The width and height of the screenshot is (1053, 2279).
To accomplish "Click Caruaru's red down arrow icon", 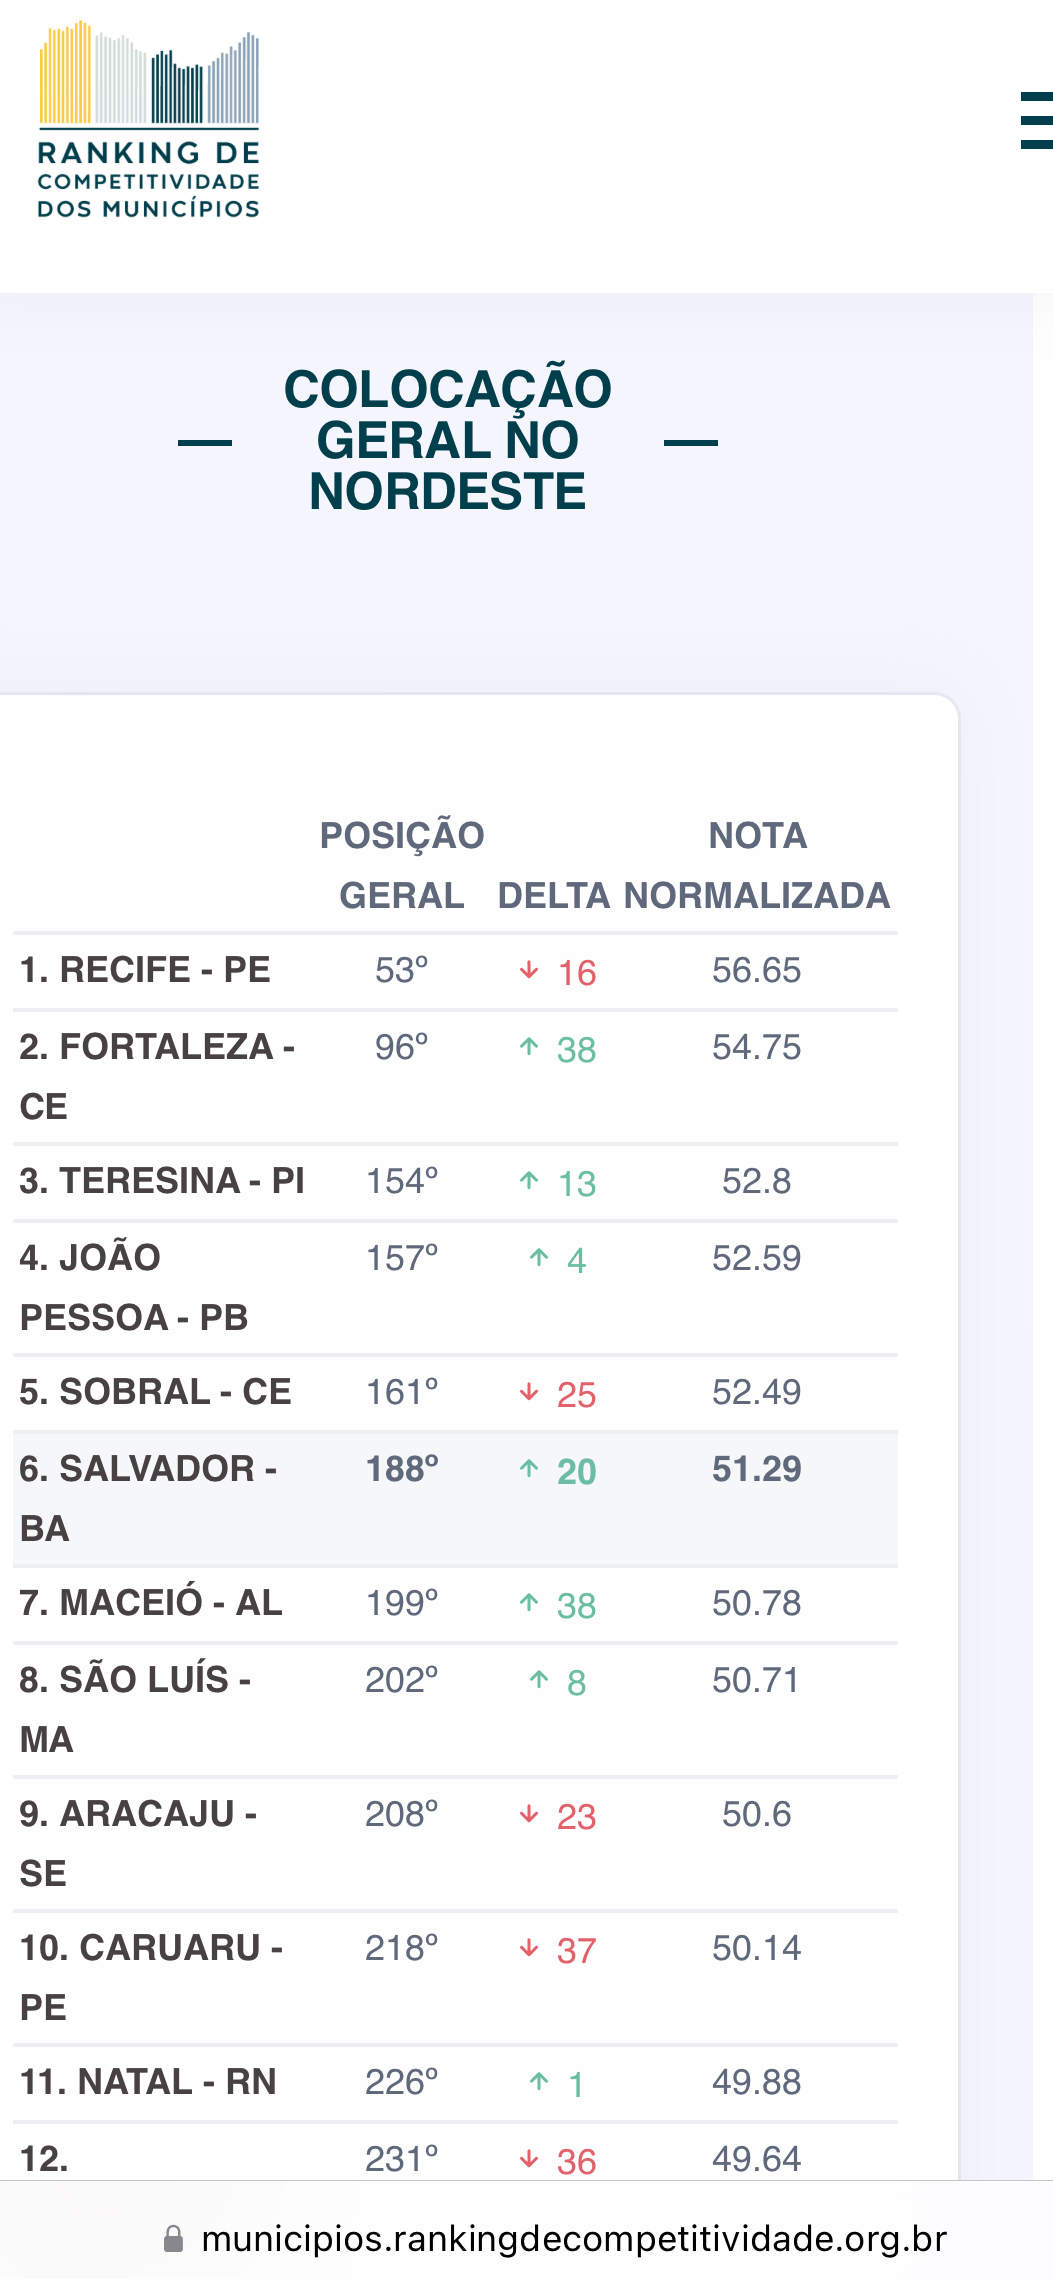I will [x=529, y=1949].
